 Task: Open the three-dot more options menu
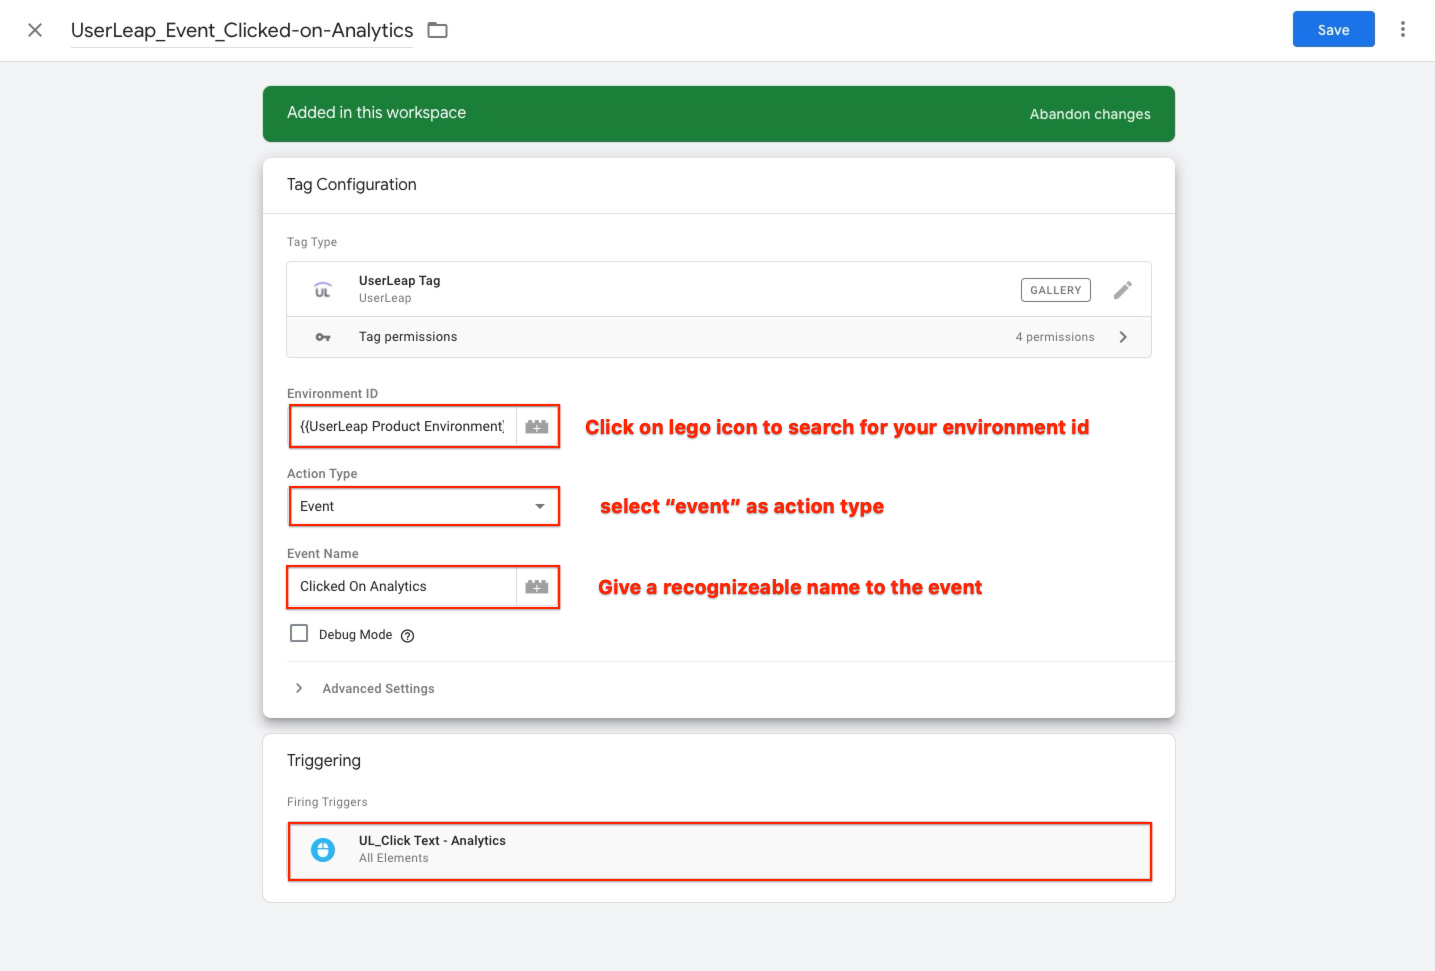(x=1403, y=29)
